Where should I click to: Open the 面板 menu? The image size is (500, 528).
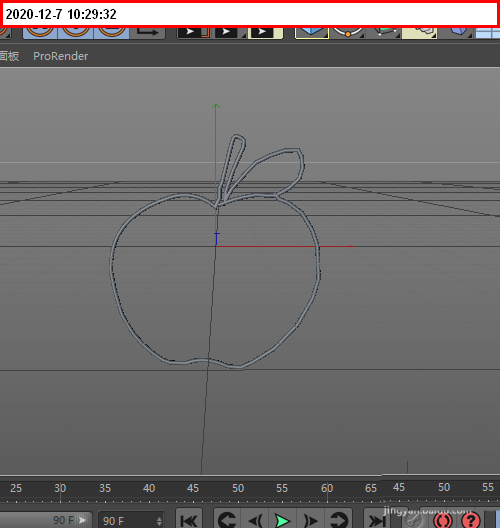(9, 56)
